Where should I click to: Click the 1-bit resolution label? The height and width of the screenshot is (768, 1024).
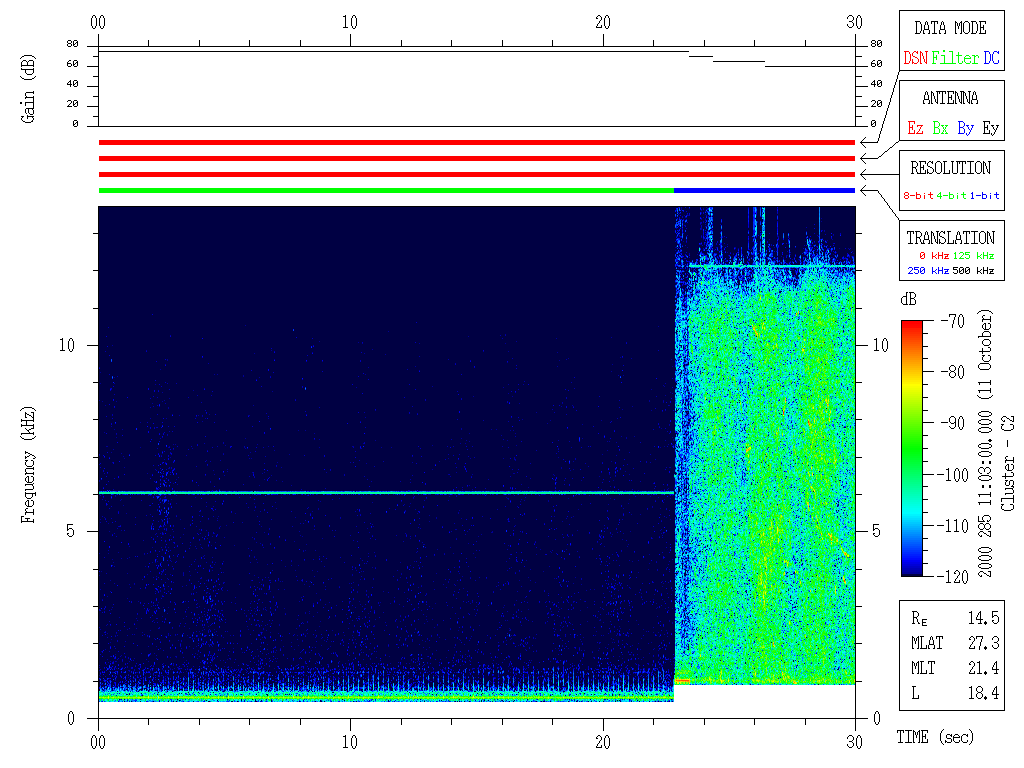[x=985, y=196]
